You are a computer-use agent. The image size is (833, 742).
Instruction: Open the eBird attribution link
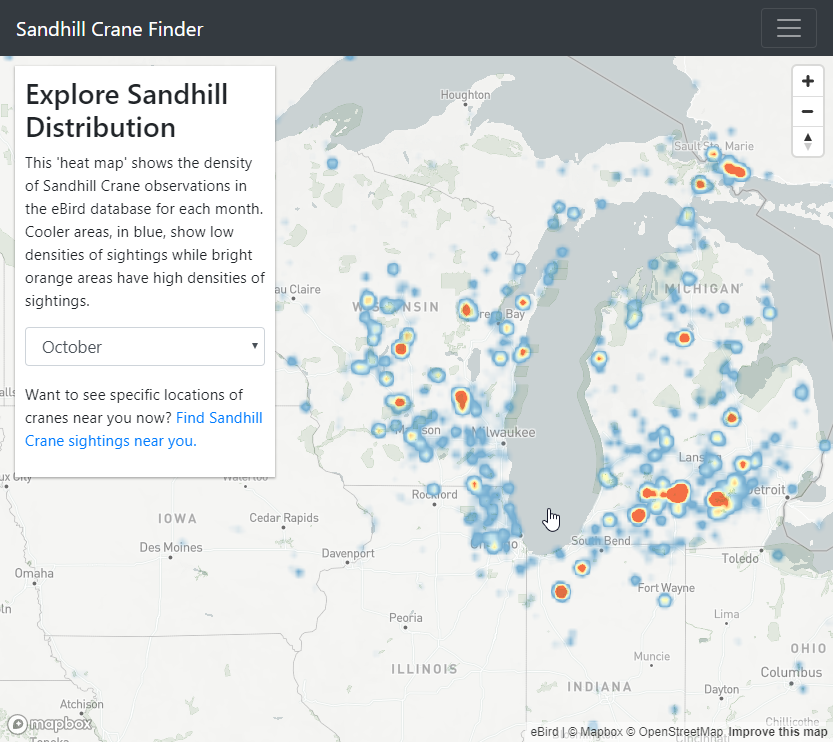pyautogui.click(x=544, y=732)
